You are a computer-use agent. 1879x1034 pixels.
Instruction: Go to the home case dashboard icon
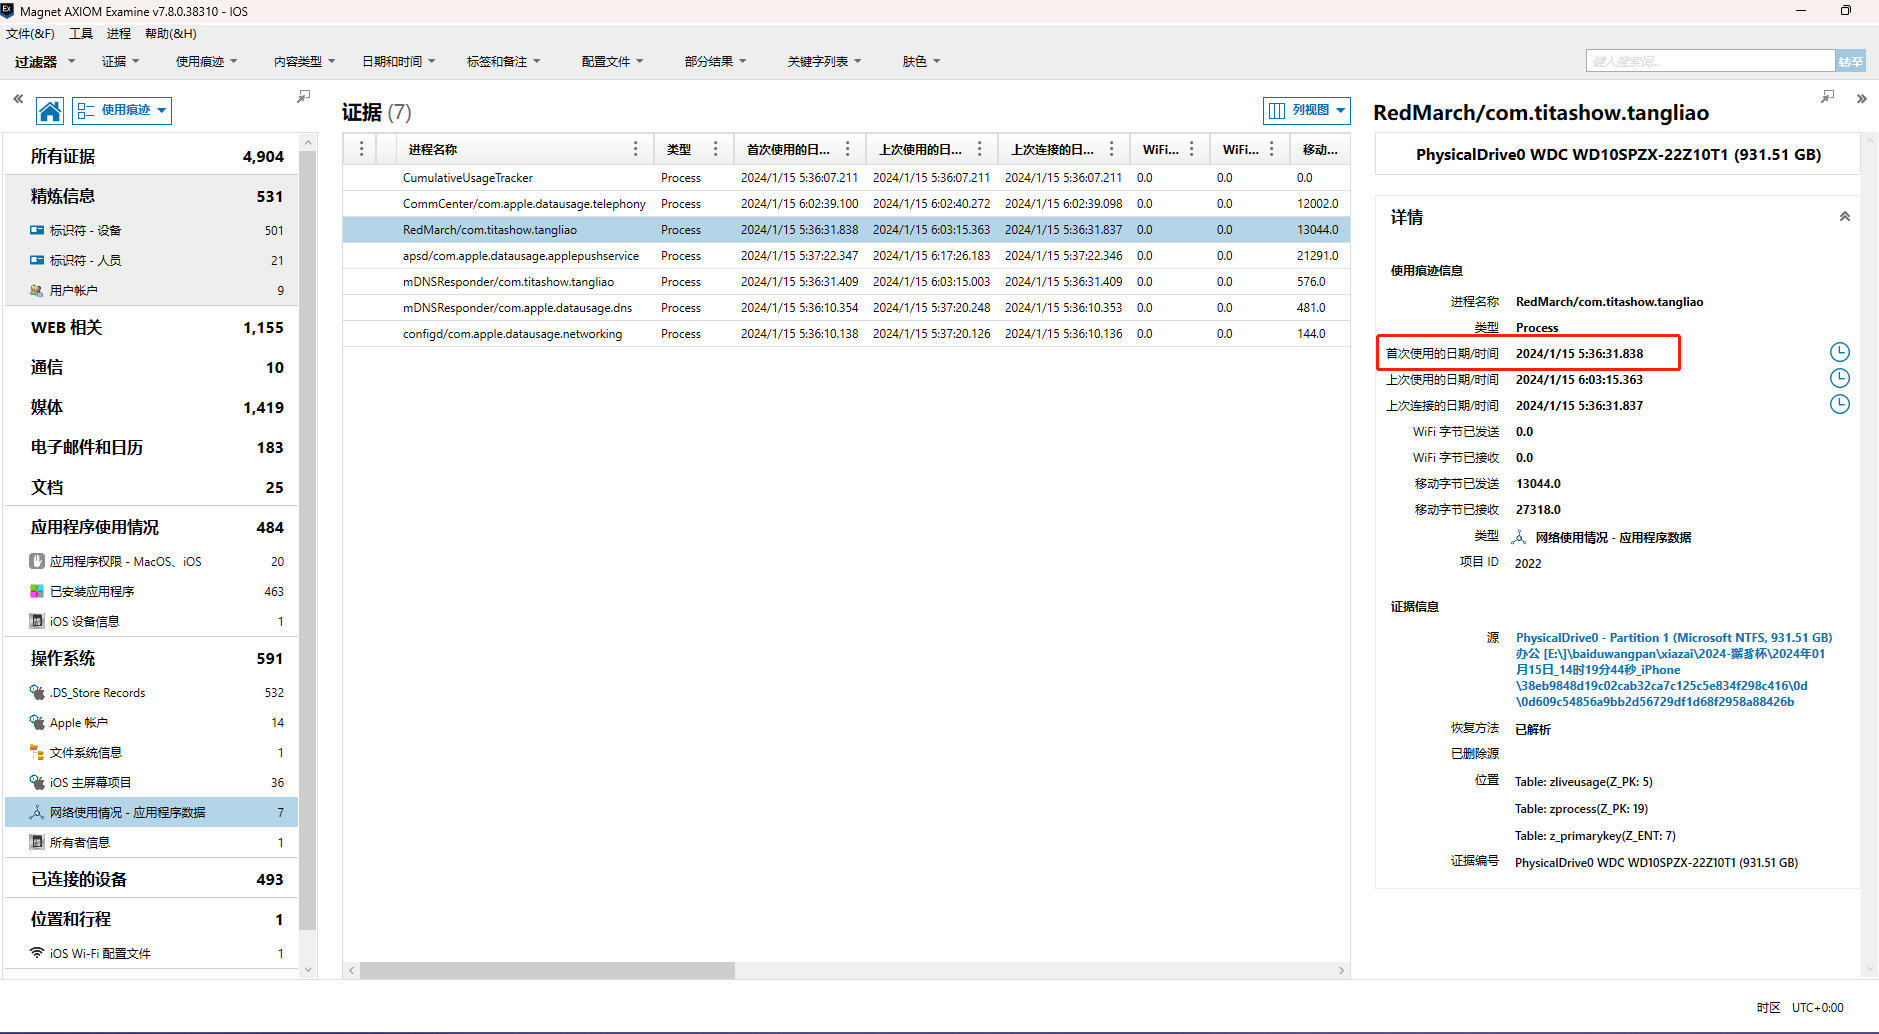(x=50, y=111)
